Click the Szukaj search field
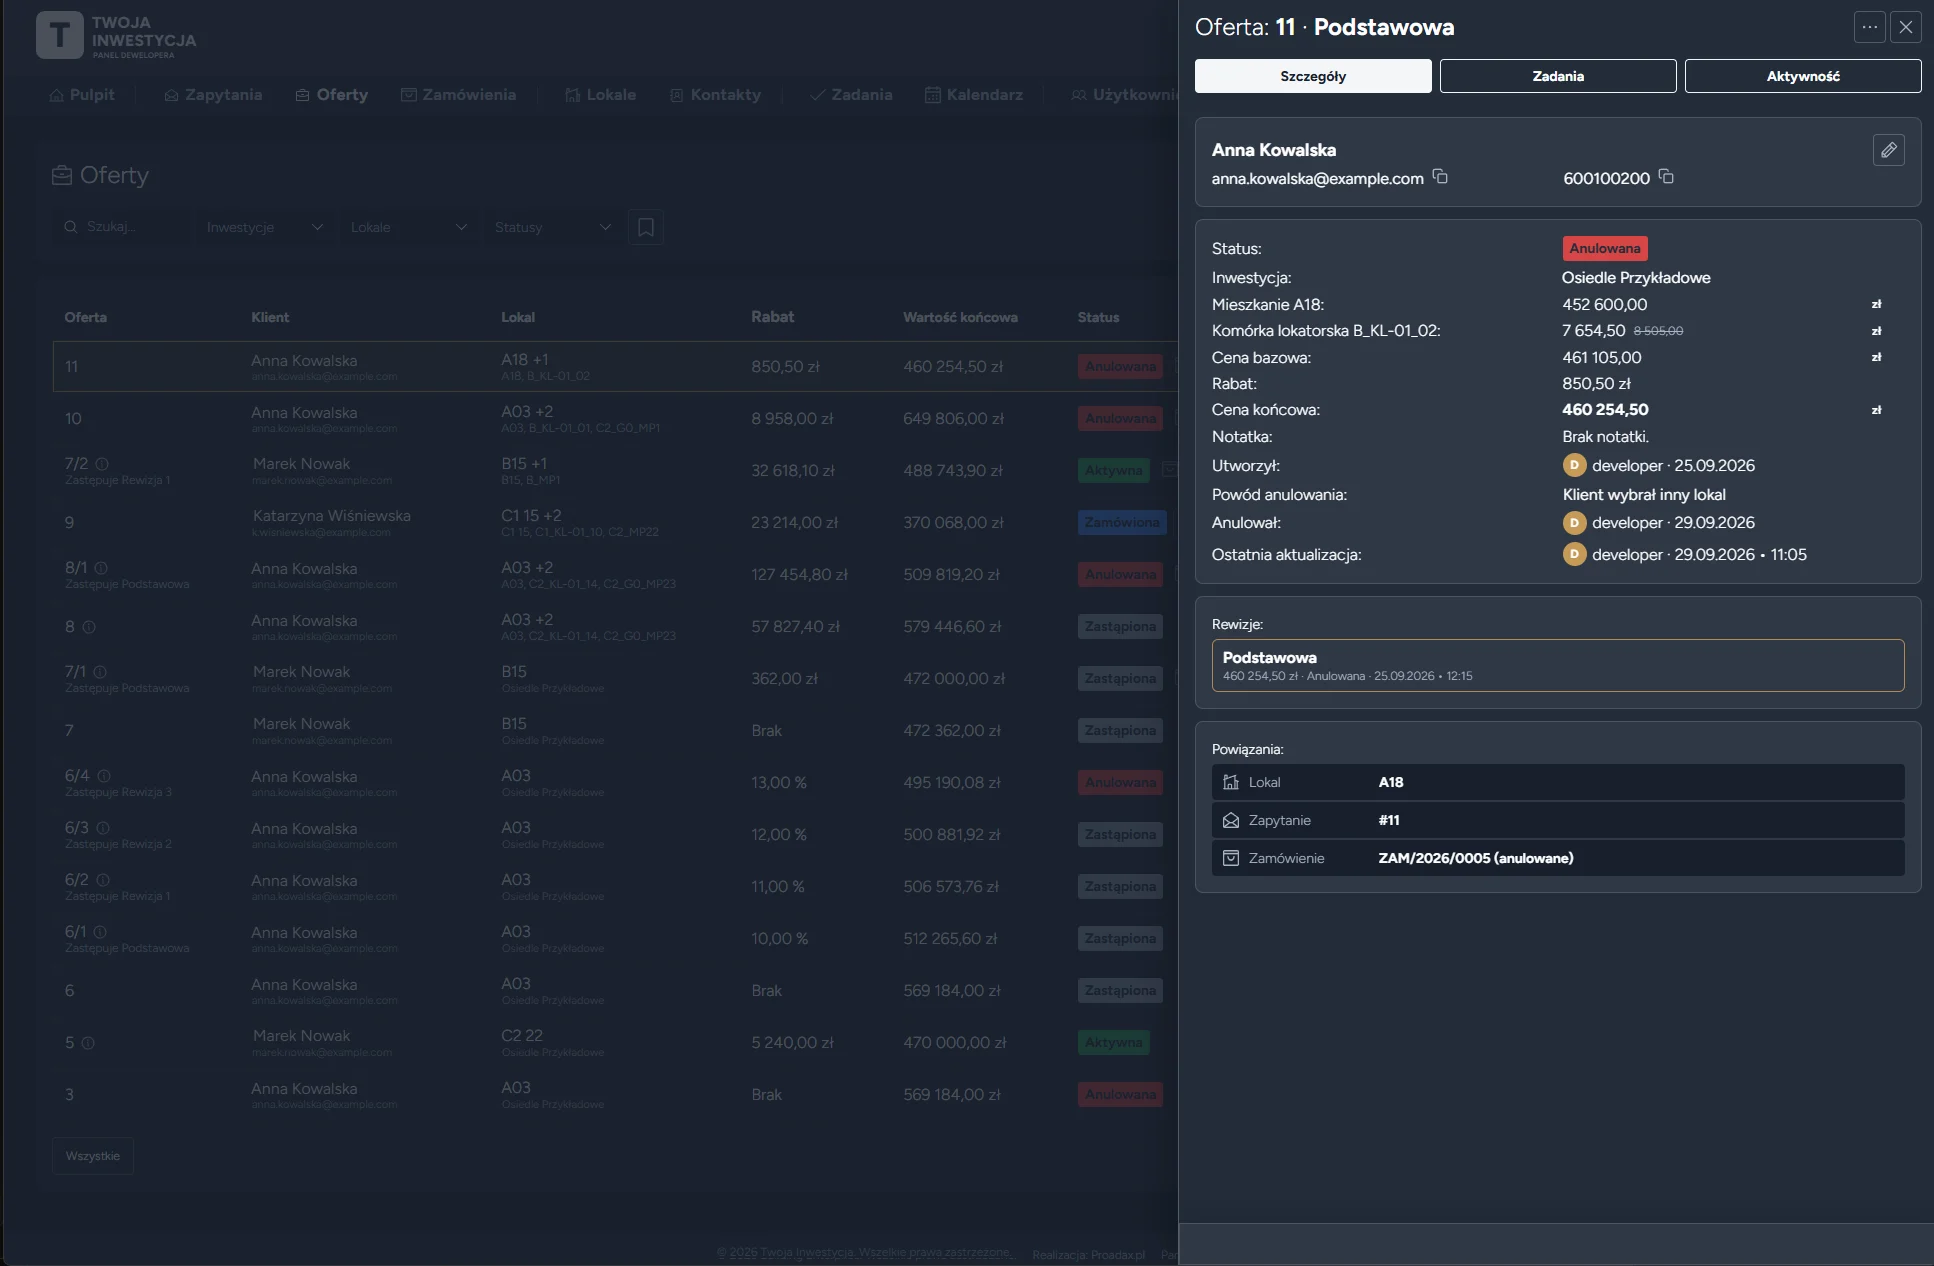 120,227
